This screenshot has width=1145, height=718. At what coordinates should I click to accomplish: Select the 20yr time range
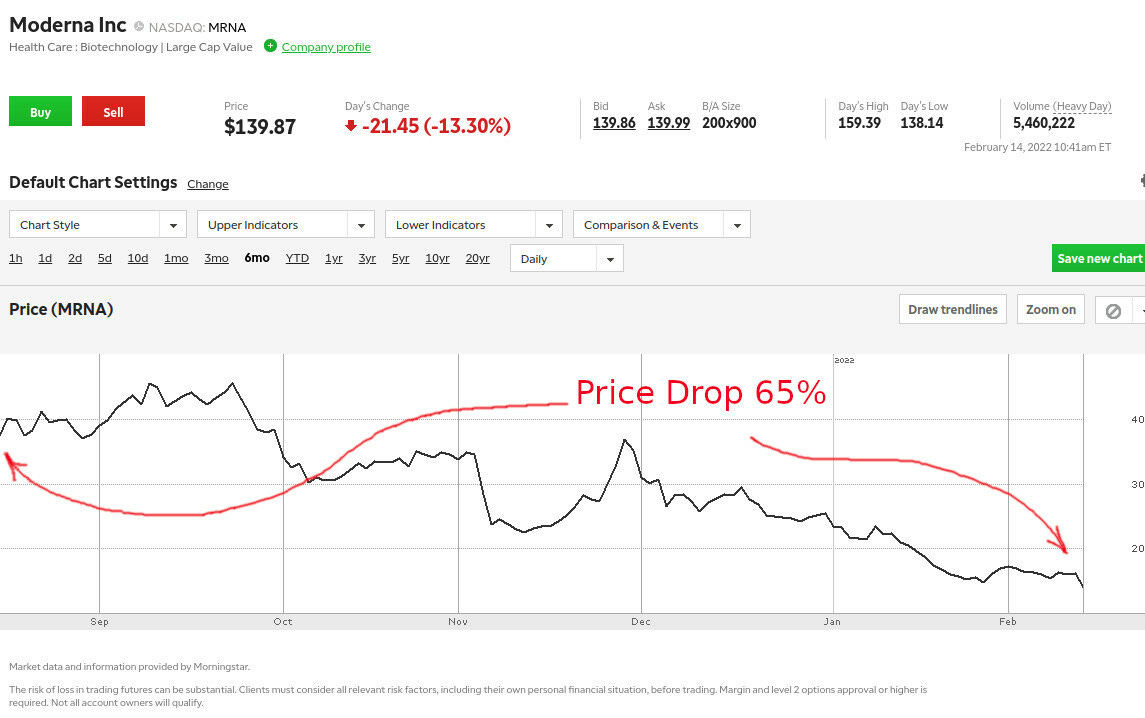tap(478, 258)
